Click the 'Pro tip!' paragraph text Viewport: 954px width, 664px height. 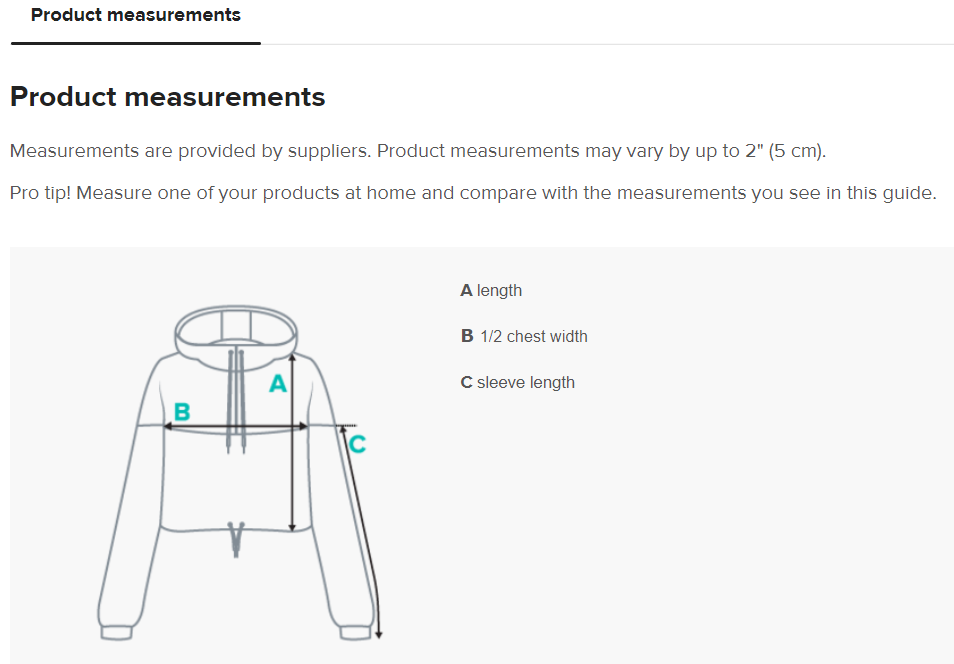(472, 193)
